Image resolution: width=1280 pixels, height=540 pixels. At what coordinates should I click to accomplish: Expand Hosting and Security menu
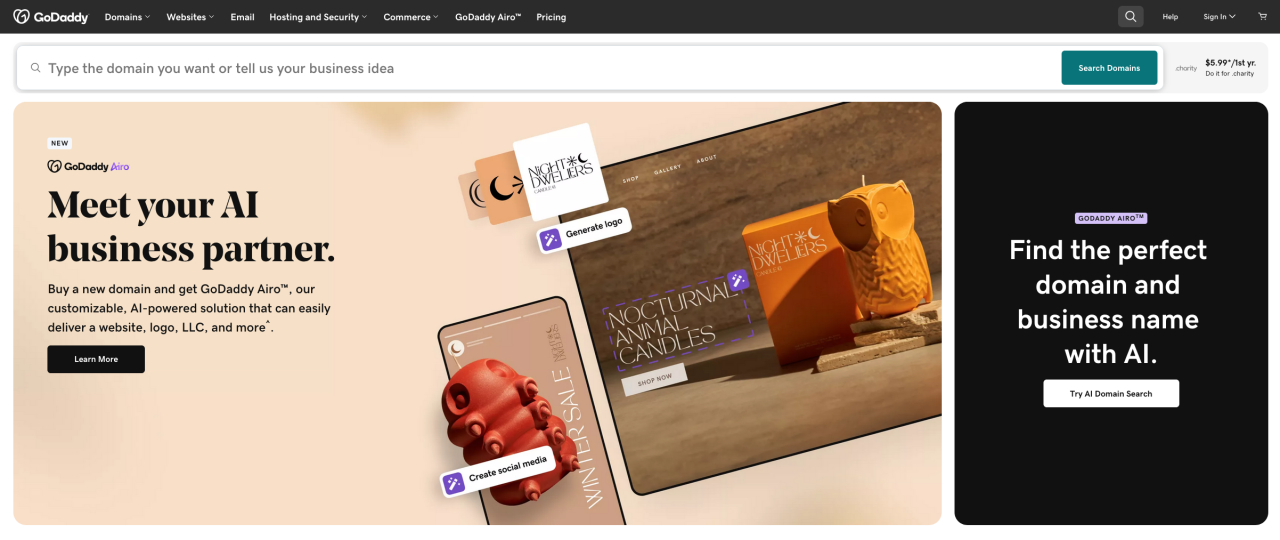(x=318, y=17)
